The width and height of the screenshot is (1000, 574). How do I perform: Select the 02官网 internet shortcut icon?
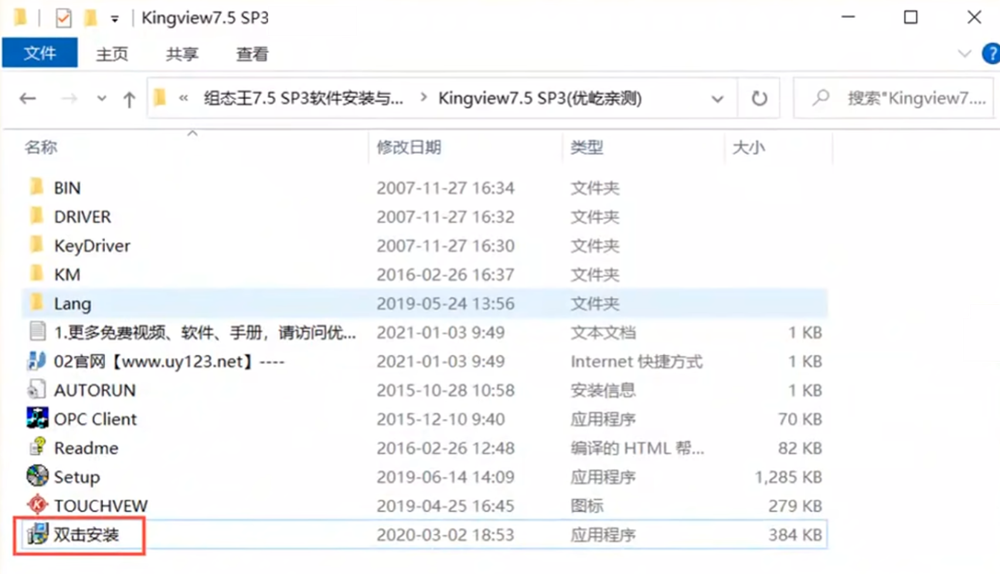37,360
